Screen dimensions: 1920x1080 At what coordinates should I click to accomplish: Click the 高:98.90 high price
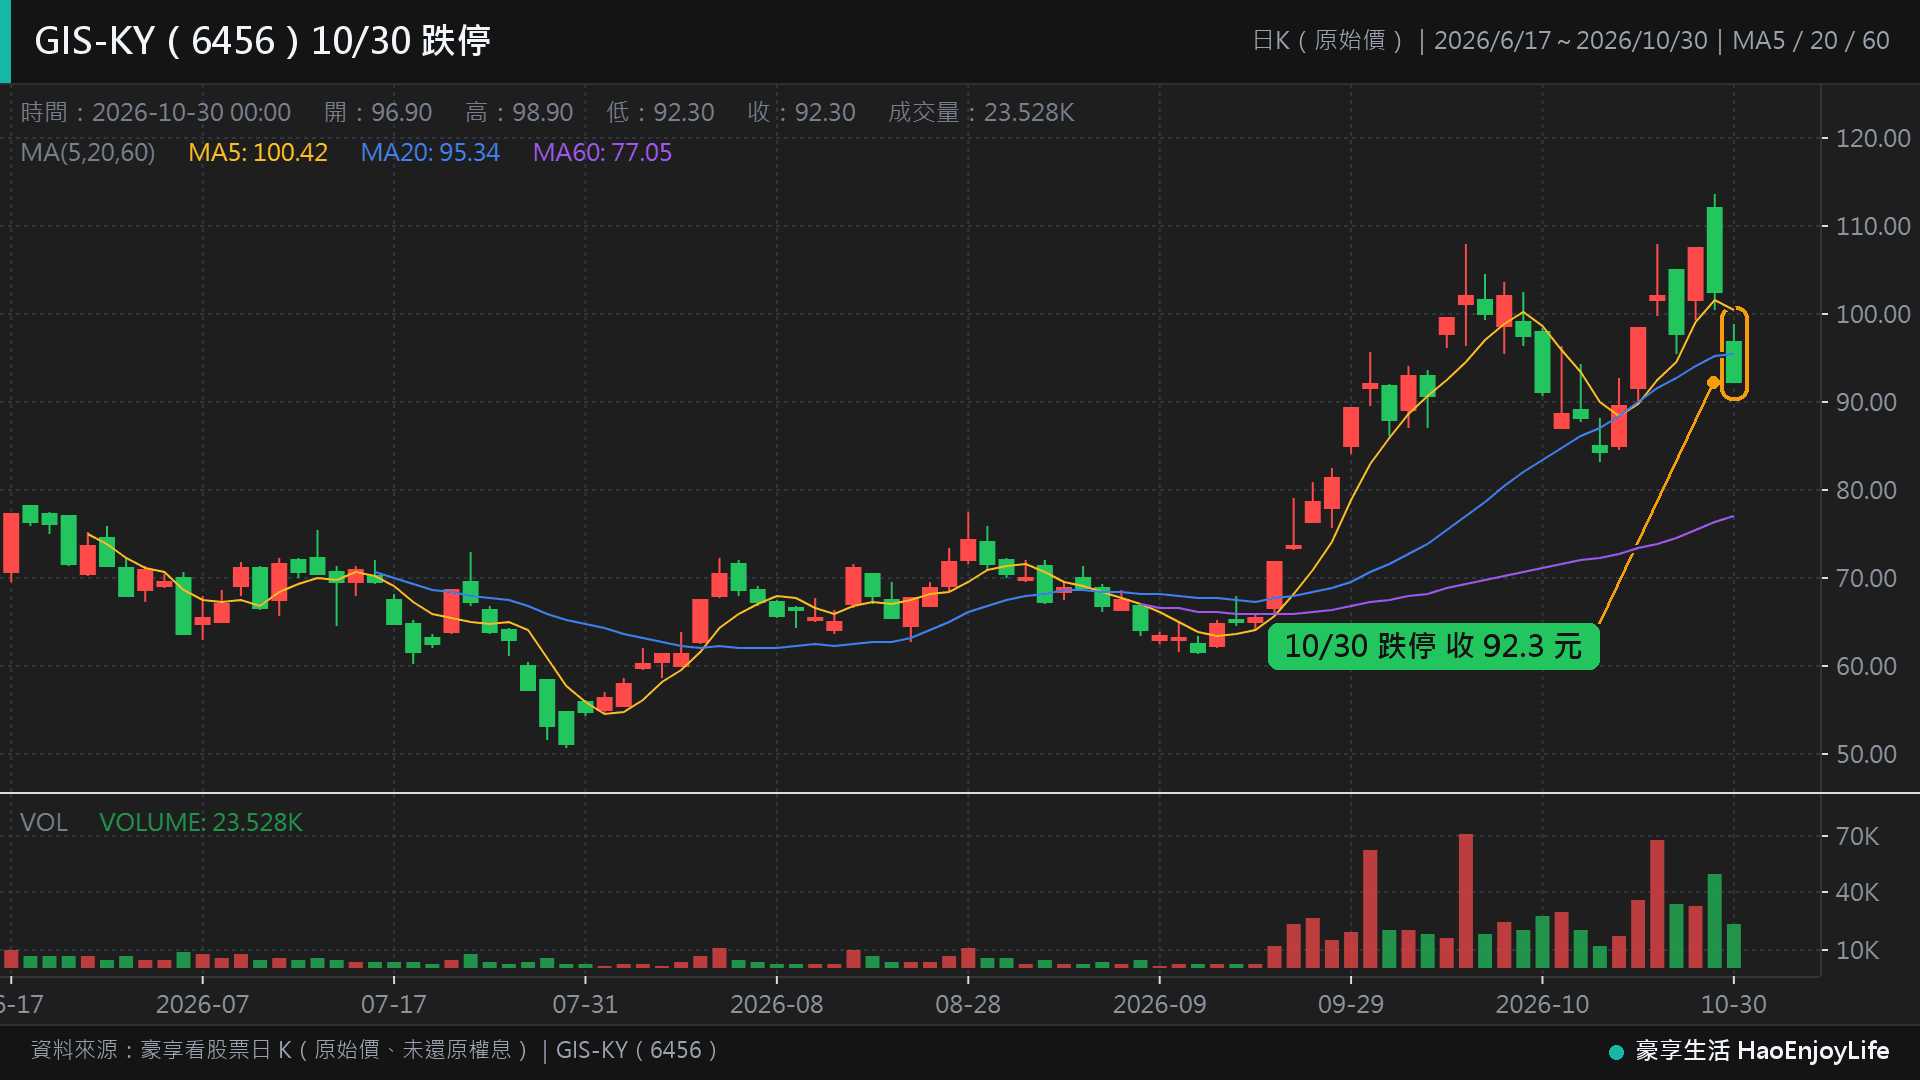[519, 112]
